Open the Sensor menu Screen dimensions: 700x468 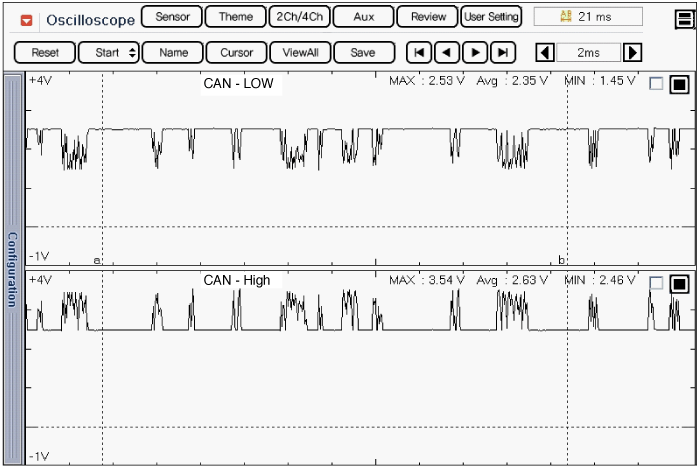172,17
